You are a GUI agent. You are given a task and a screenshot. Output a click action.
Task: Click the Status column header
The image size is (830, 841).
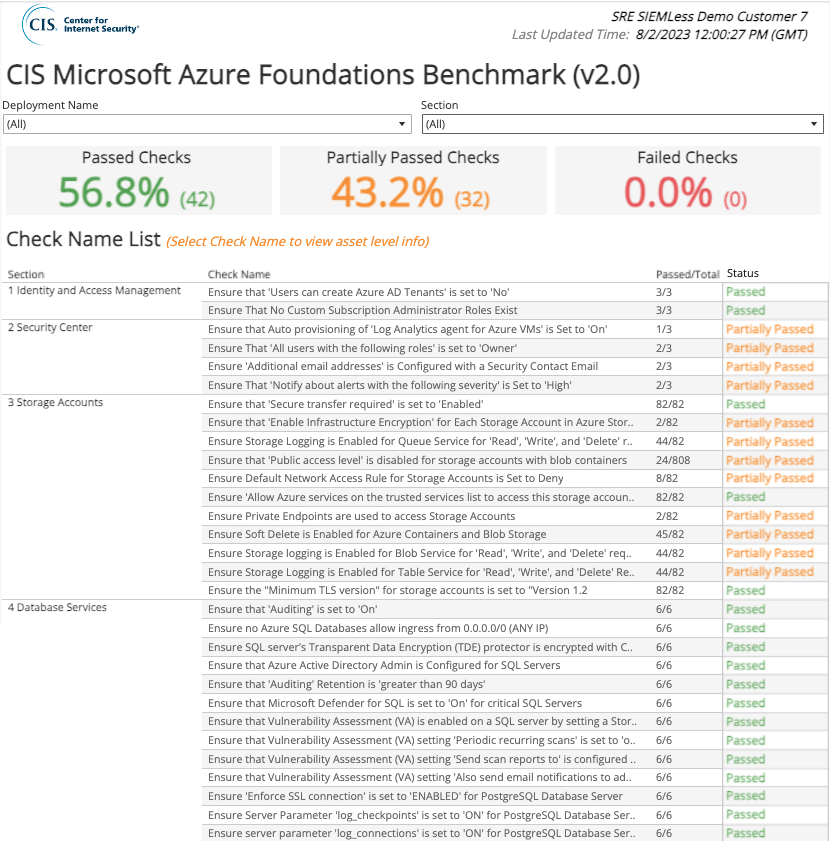pos(743,274)
